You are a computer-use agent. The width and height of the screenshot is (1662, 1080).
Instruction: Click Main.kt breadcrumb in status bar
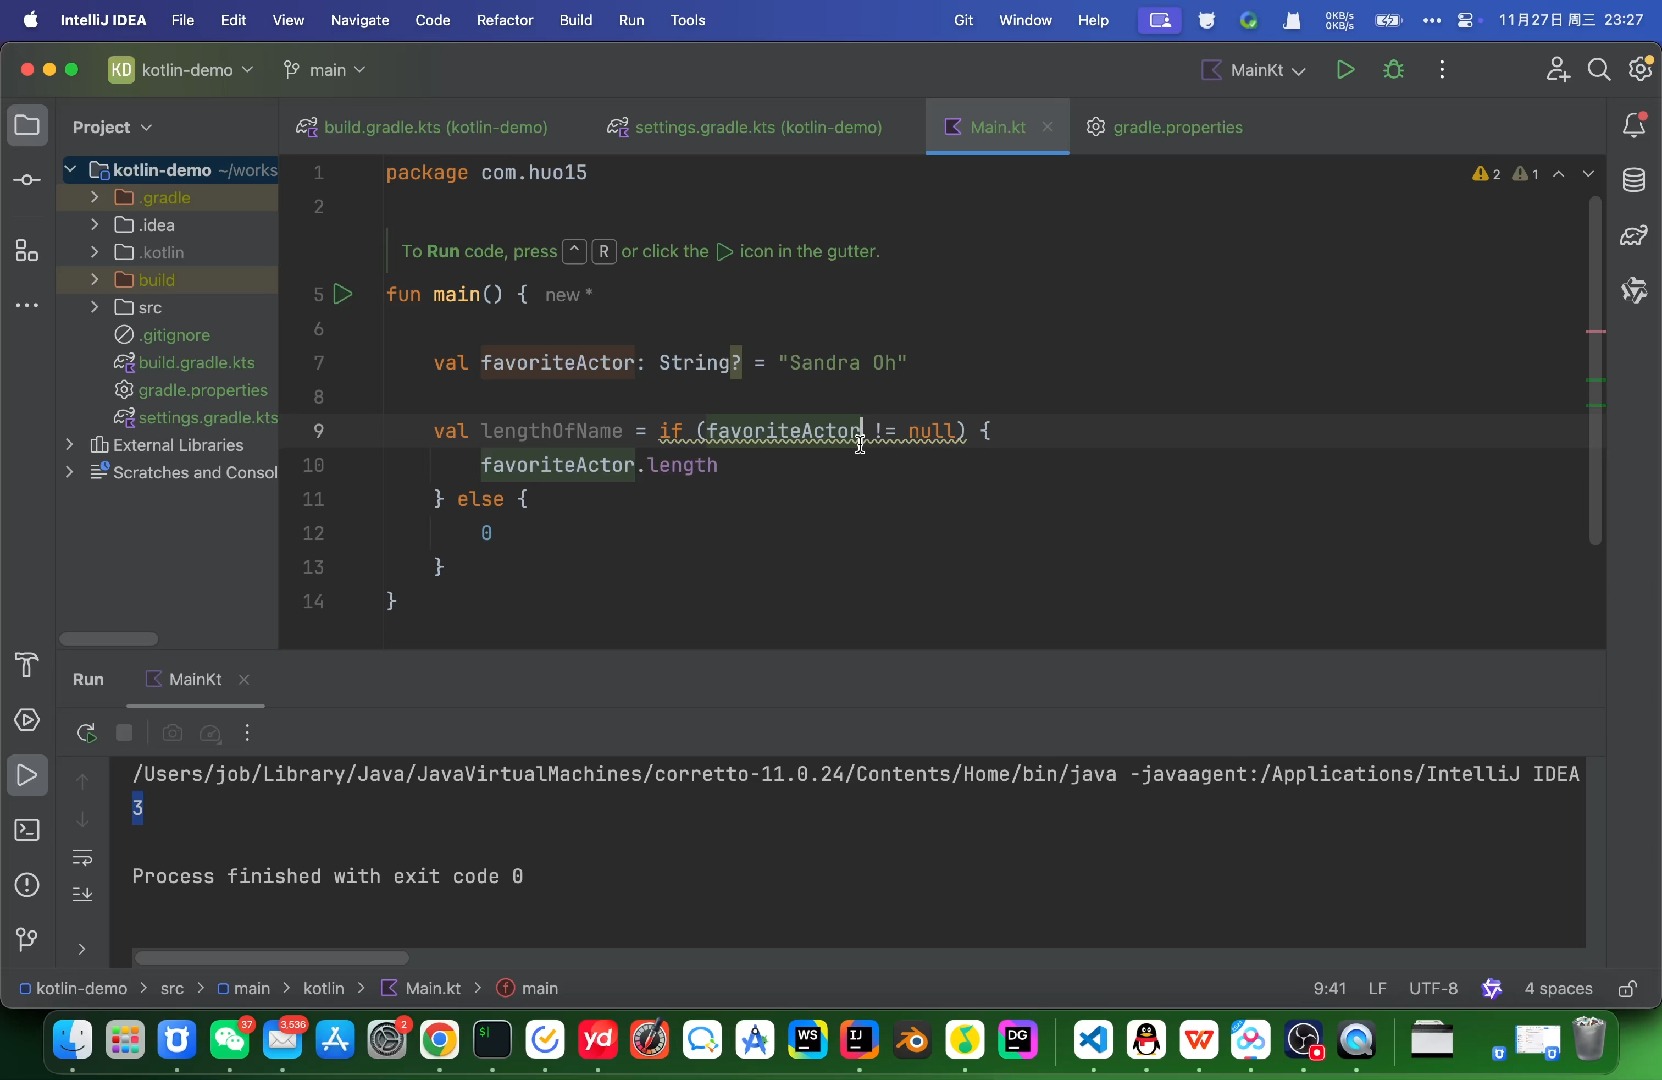coord(422,988)
